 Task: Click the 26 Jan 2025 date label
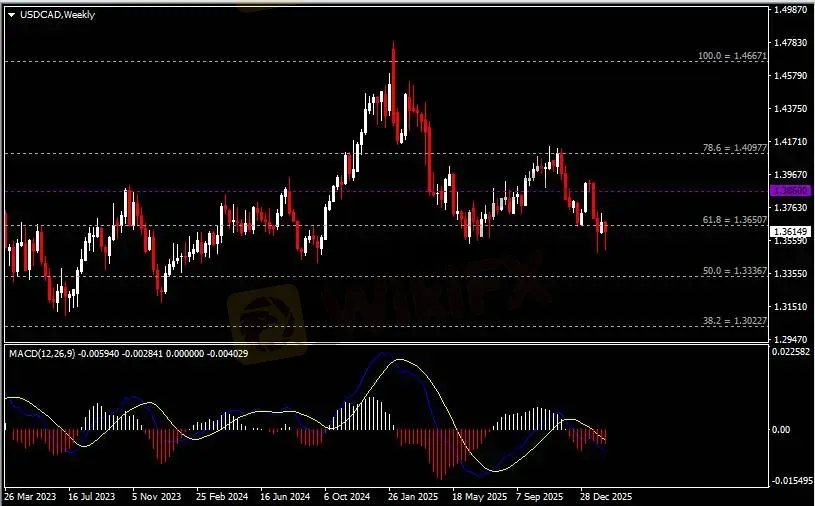[413, 496]
